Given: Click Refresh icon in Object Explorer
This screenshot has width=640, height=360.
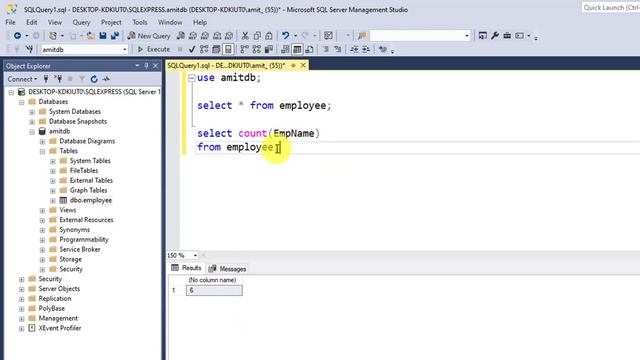Looking at the screenshot, I should (x=94, y=79).
